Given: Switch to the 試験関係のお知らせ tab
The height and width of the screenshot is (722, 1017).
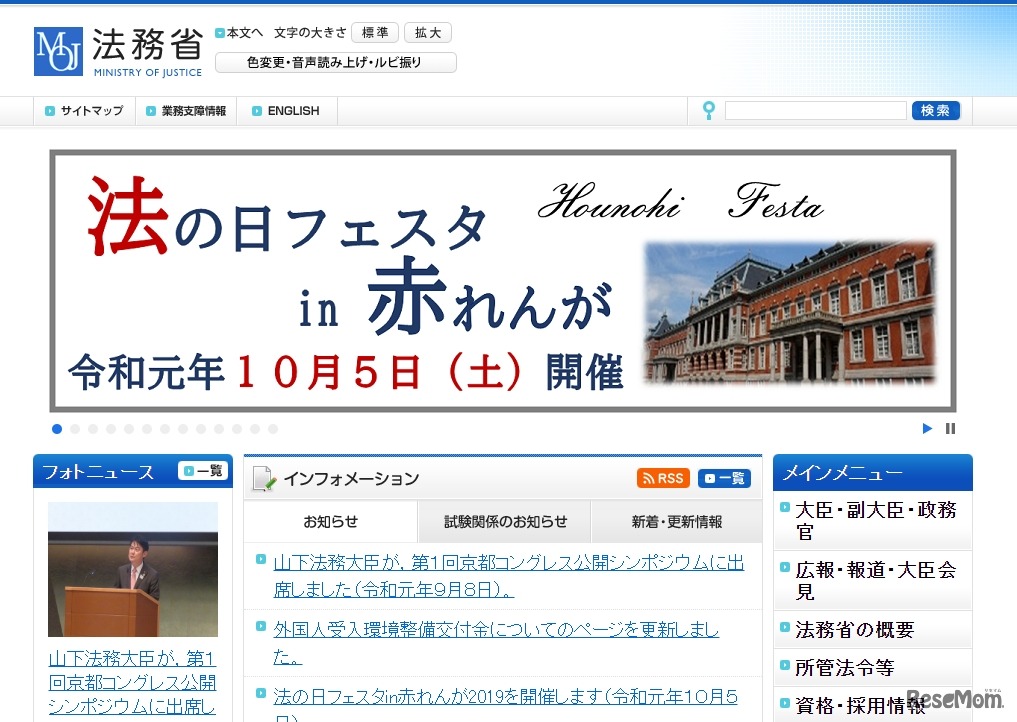Looking at the screenshot, I should click(508, 521).
